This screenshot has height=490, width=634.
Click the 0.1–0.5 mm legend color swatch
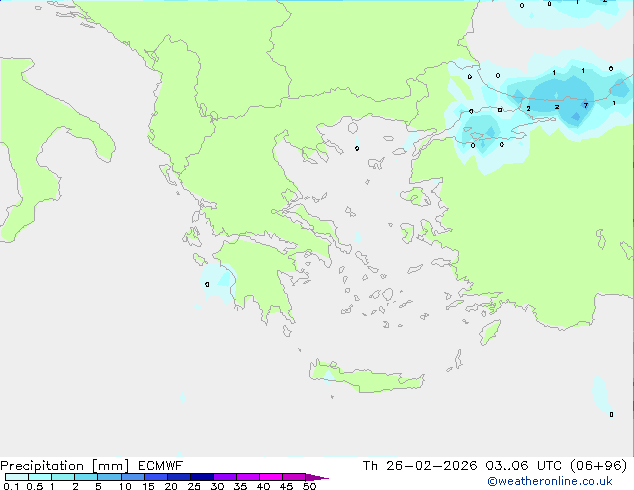[x=17, y=477]
